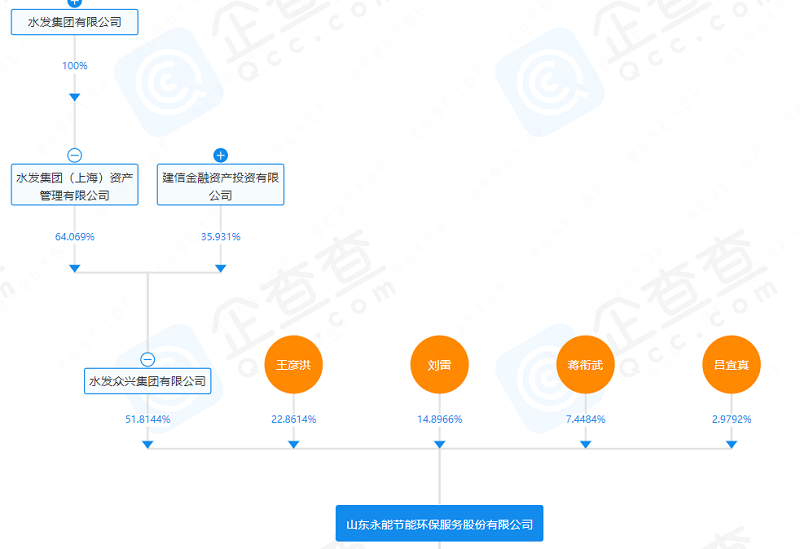The width and height of the screenshot is (800, 549).
Task: Expand the 建信金融资产投资有限公司 node with plus icon
Action: point(220,155)
